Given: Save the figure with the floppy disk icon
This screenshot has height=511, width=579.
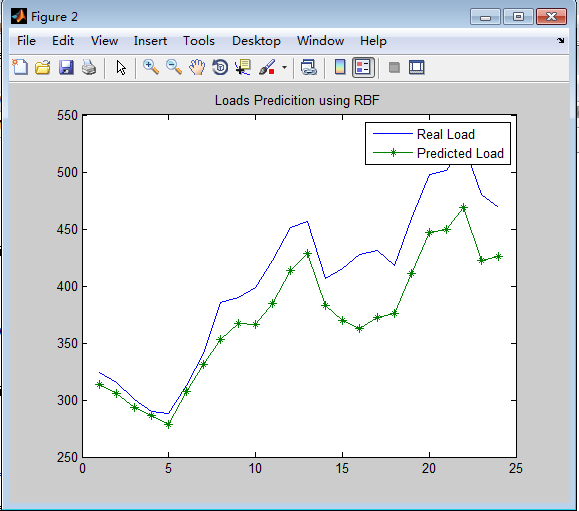Looking at the screenshot, I should [66, 68].
